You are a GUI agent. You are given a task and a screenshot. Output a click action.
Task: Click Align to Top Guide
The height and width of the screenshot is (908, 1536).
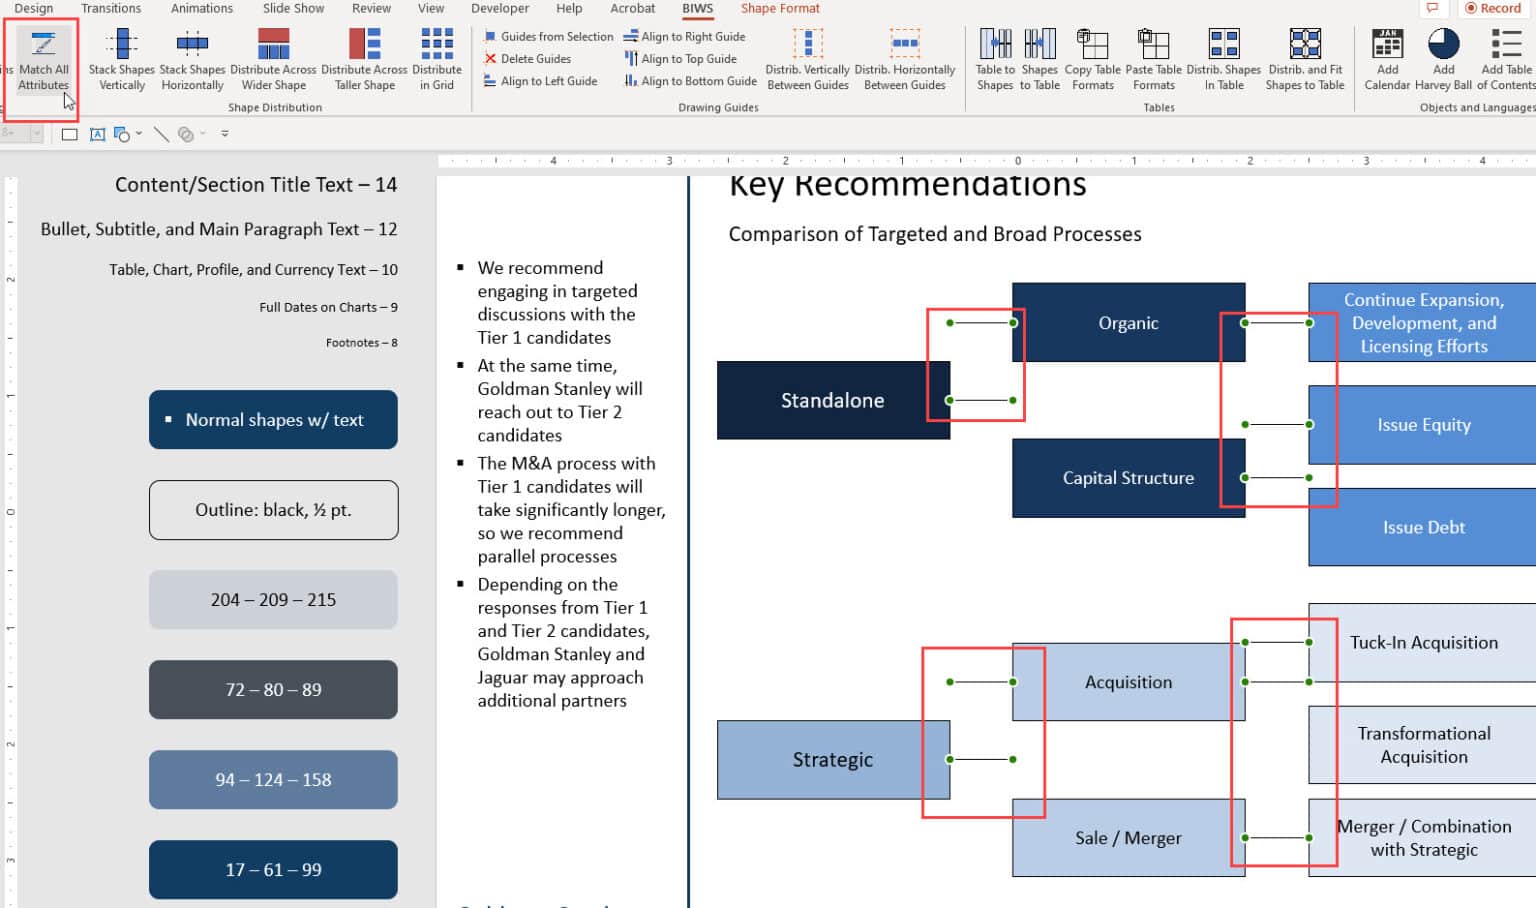tap(684, 58)
